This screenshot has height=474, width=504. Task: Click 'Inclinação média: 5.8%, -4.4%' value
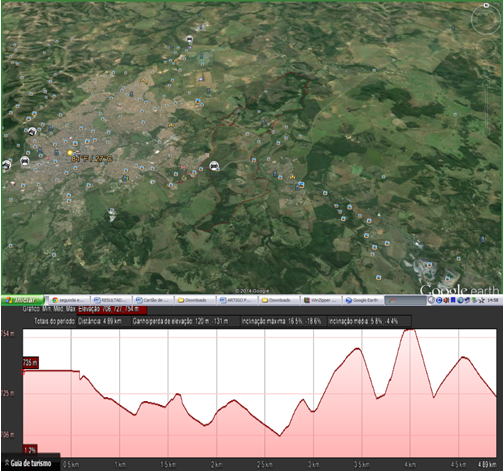coord(369,321)
